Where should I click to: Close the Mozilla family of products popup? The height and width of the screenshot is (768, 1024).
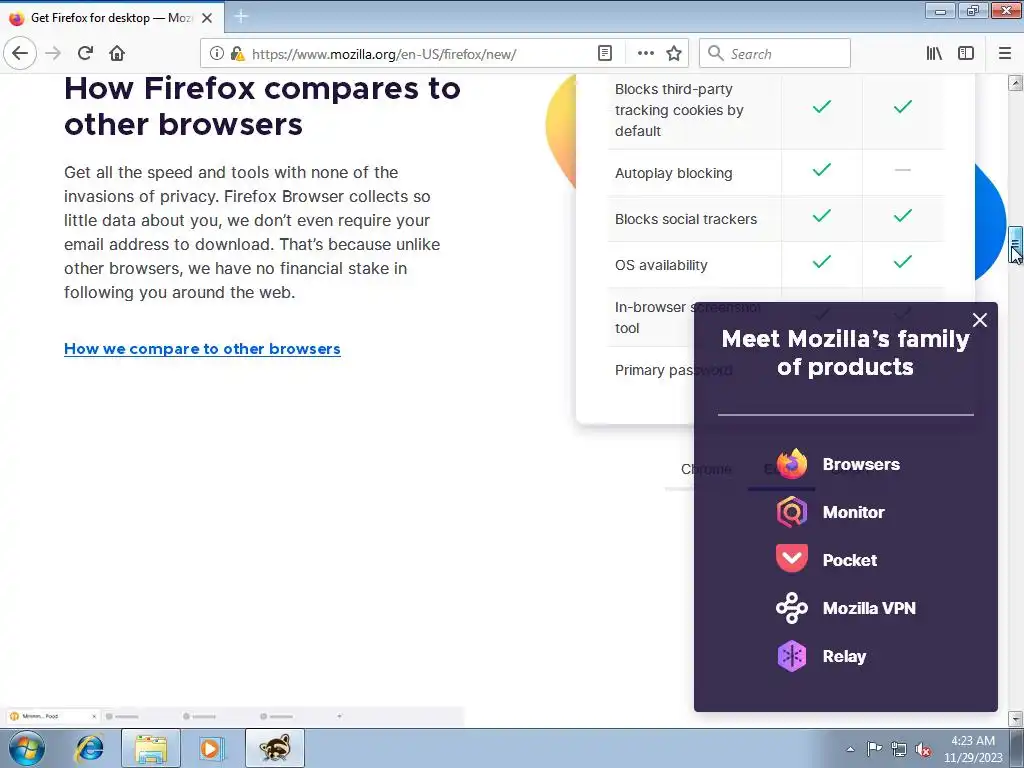pos(980,320)
